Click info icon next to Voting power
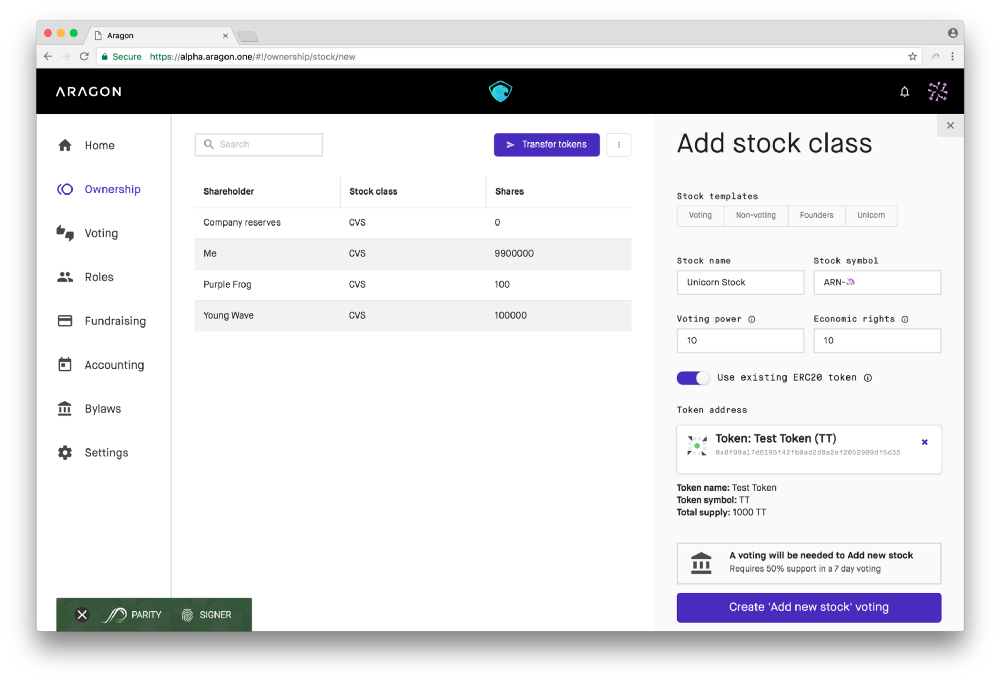Screen dimensions: 1000x683 click(x=752, y=319)
